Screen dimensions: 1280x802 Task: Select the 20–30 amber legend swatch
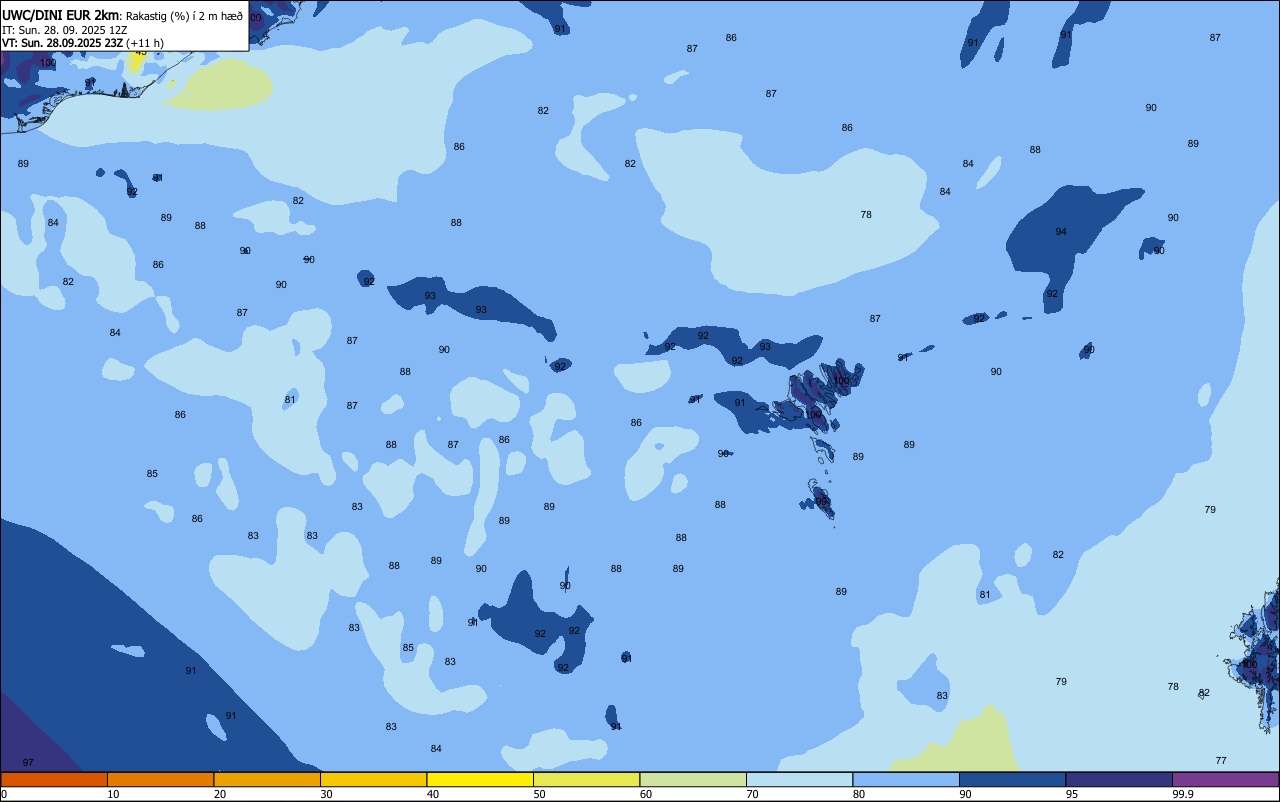(x=267, y=779)
